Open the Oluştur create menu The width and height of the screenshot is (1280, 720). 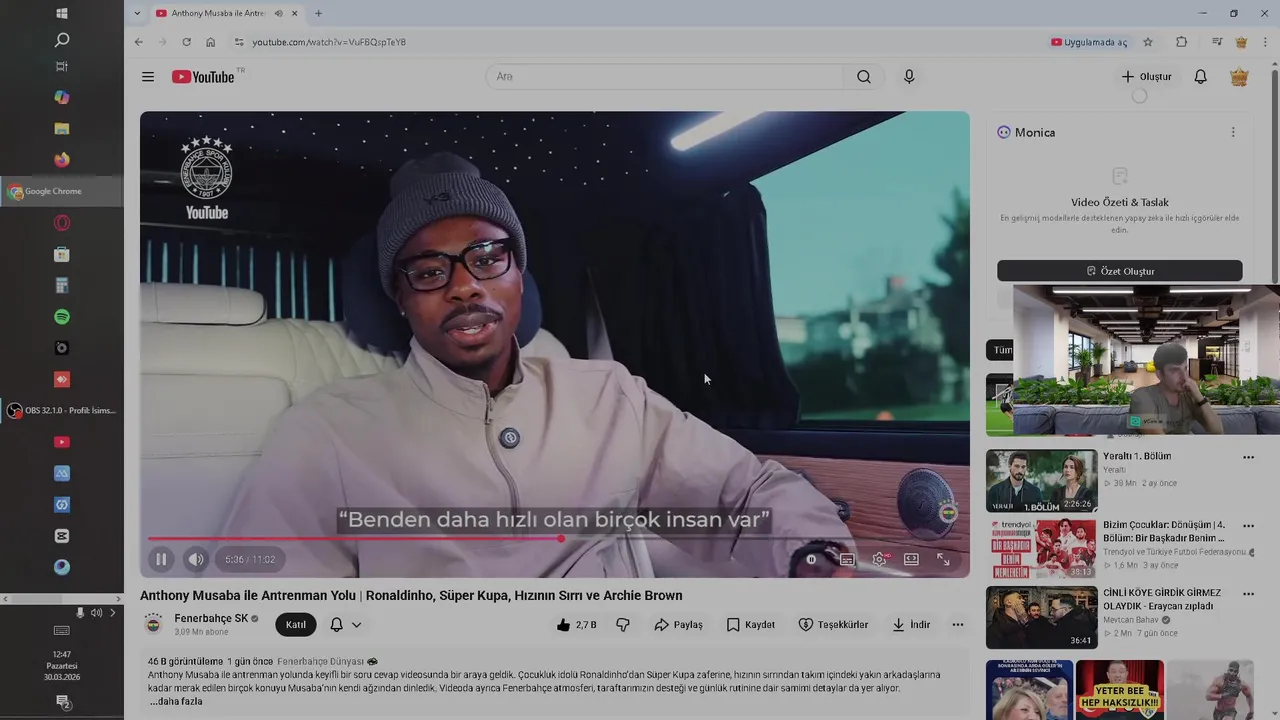coord(1146,77)
